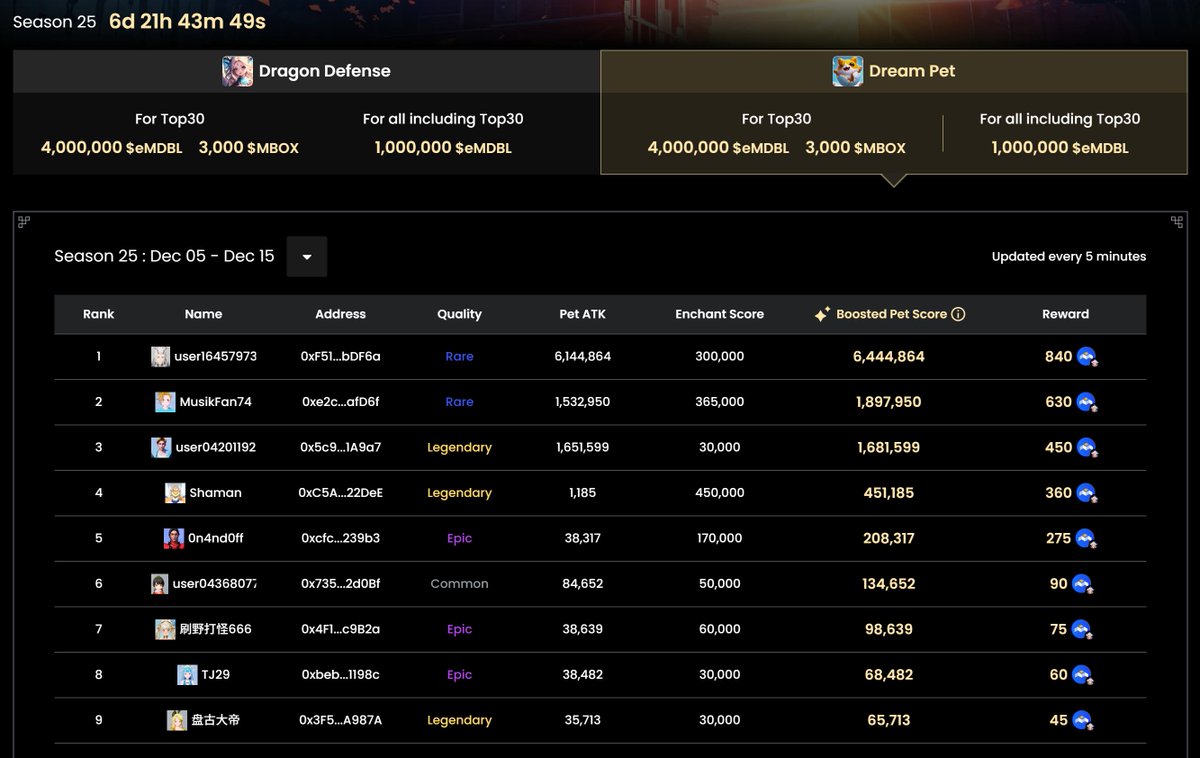Open the Season 25 date dropdown
1200x758 pixels.
pos(307,257)
